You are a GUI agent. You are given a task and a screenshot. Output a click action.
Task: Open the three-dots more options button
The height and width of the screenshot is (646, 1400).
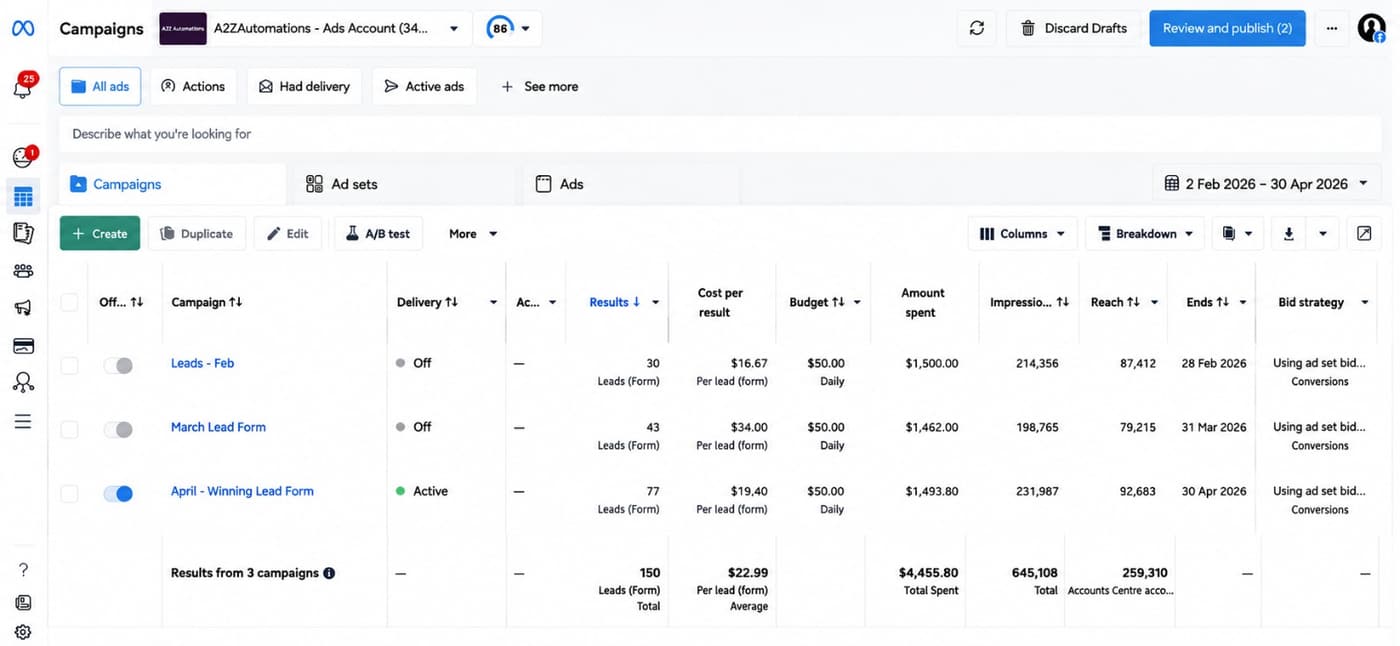[1331, 28]
